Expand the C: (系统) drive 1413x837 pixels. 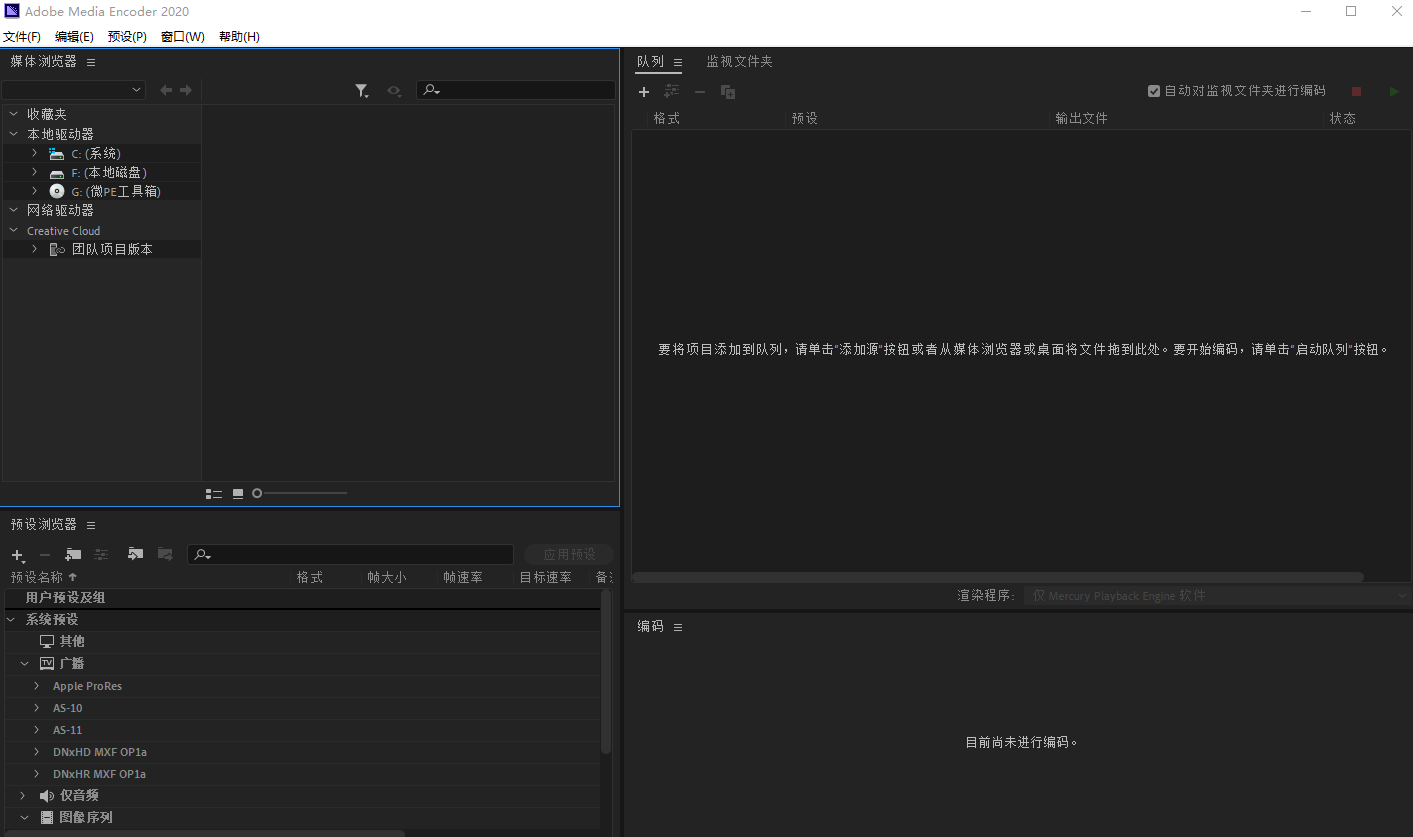[34, 153]
